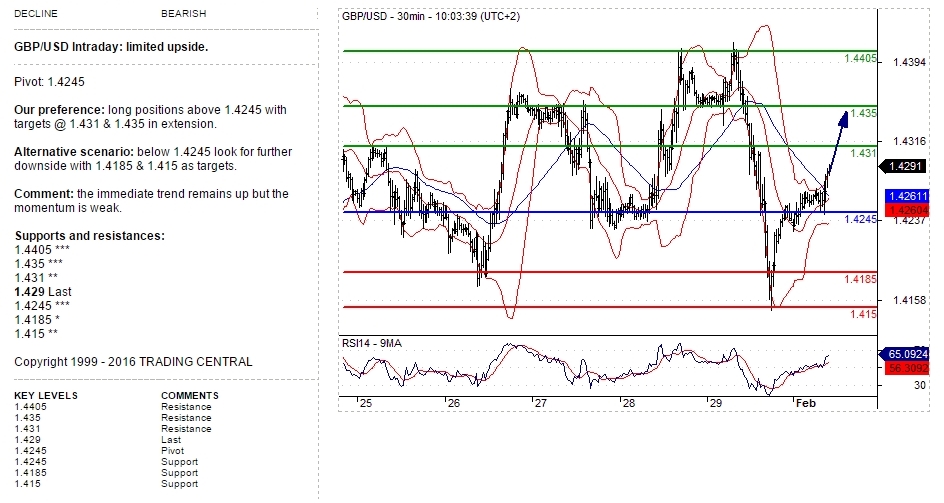The width and height of the screenshot is (944, 503).
Task: Select the '1.4245 ***' support row
Action: pyautogui.click(x=42, y=305)
